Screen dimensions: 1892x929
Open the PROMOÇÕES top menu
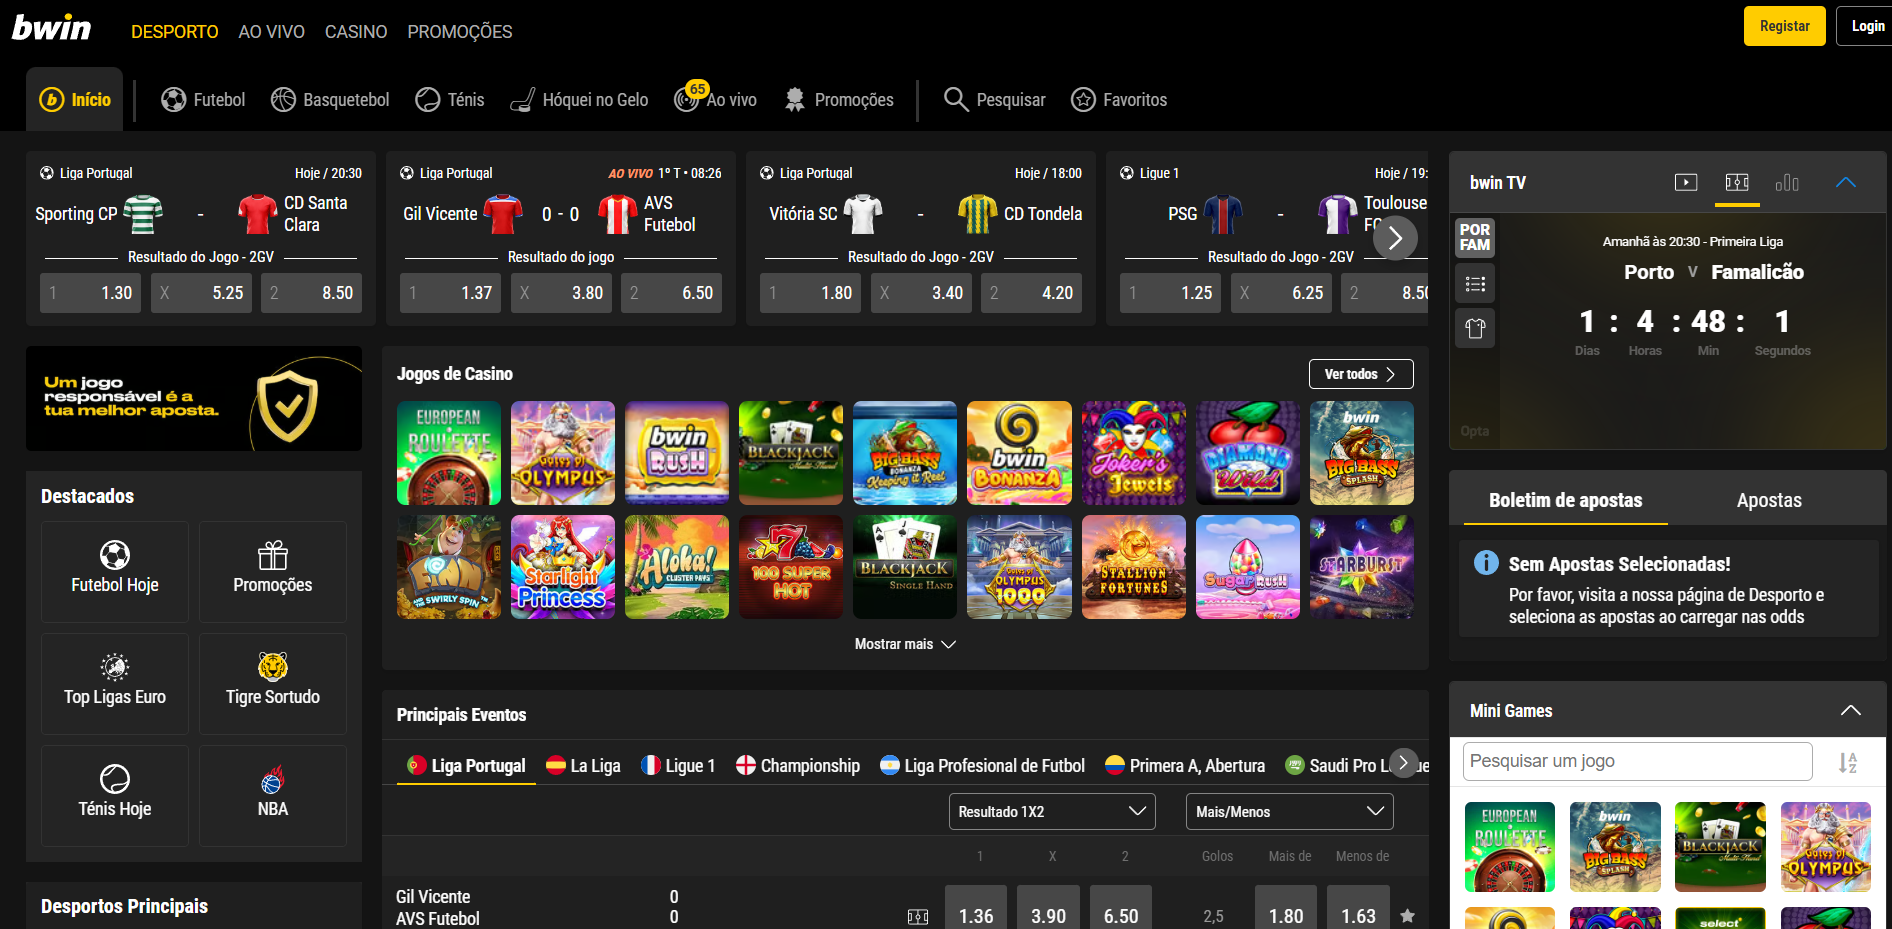coord(460,32)
